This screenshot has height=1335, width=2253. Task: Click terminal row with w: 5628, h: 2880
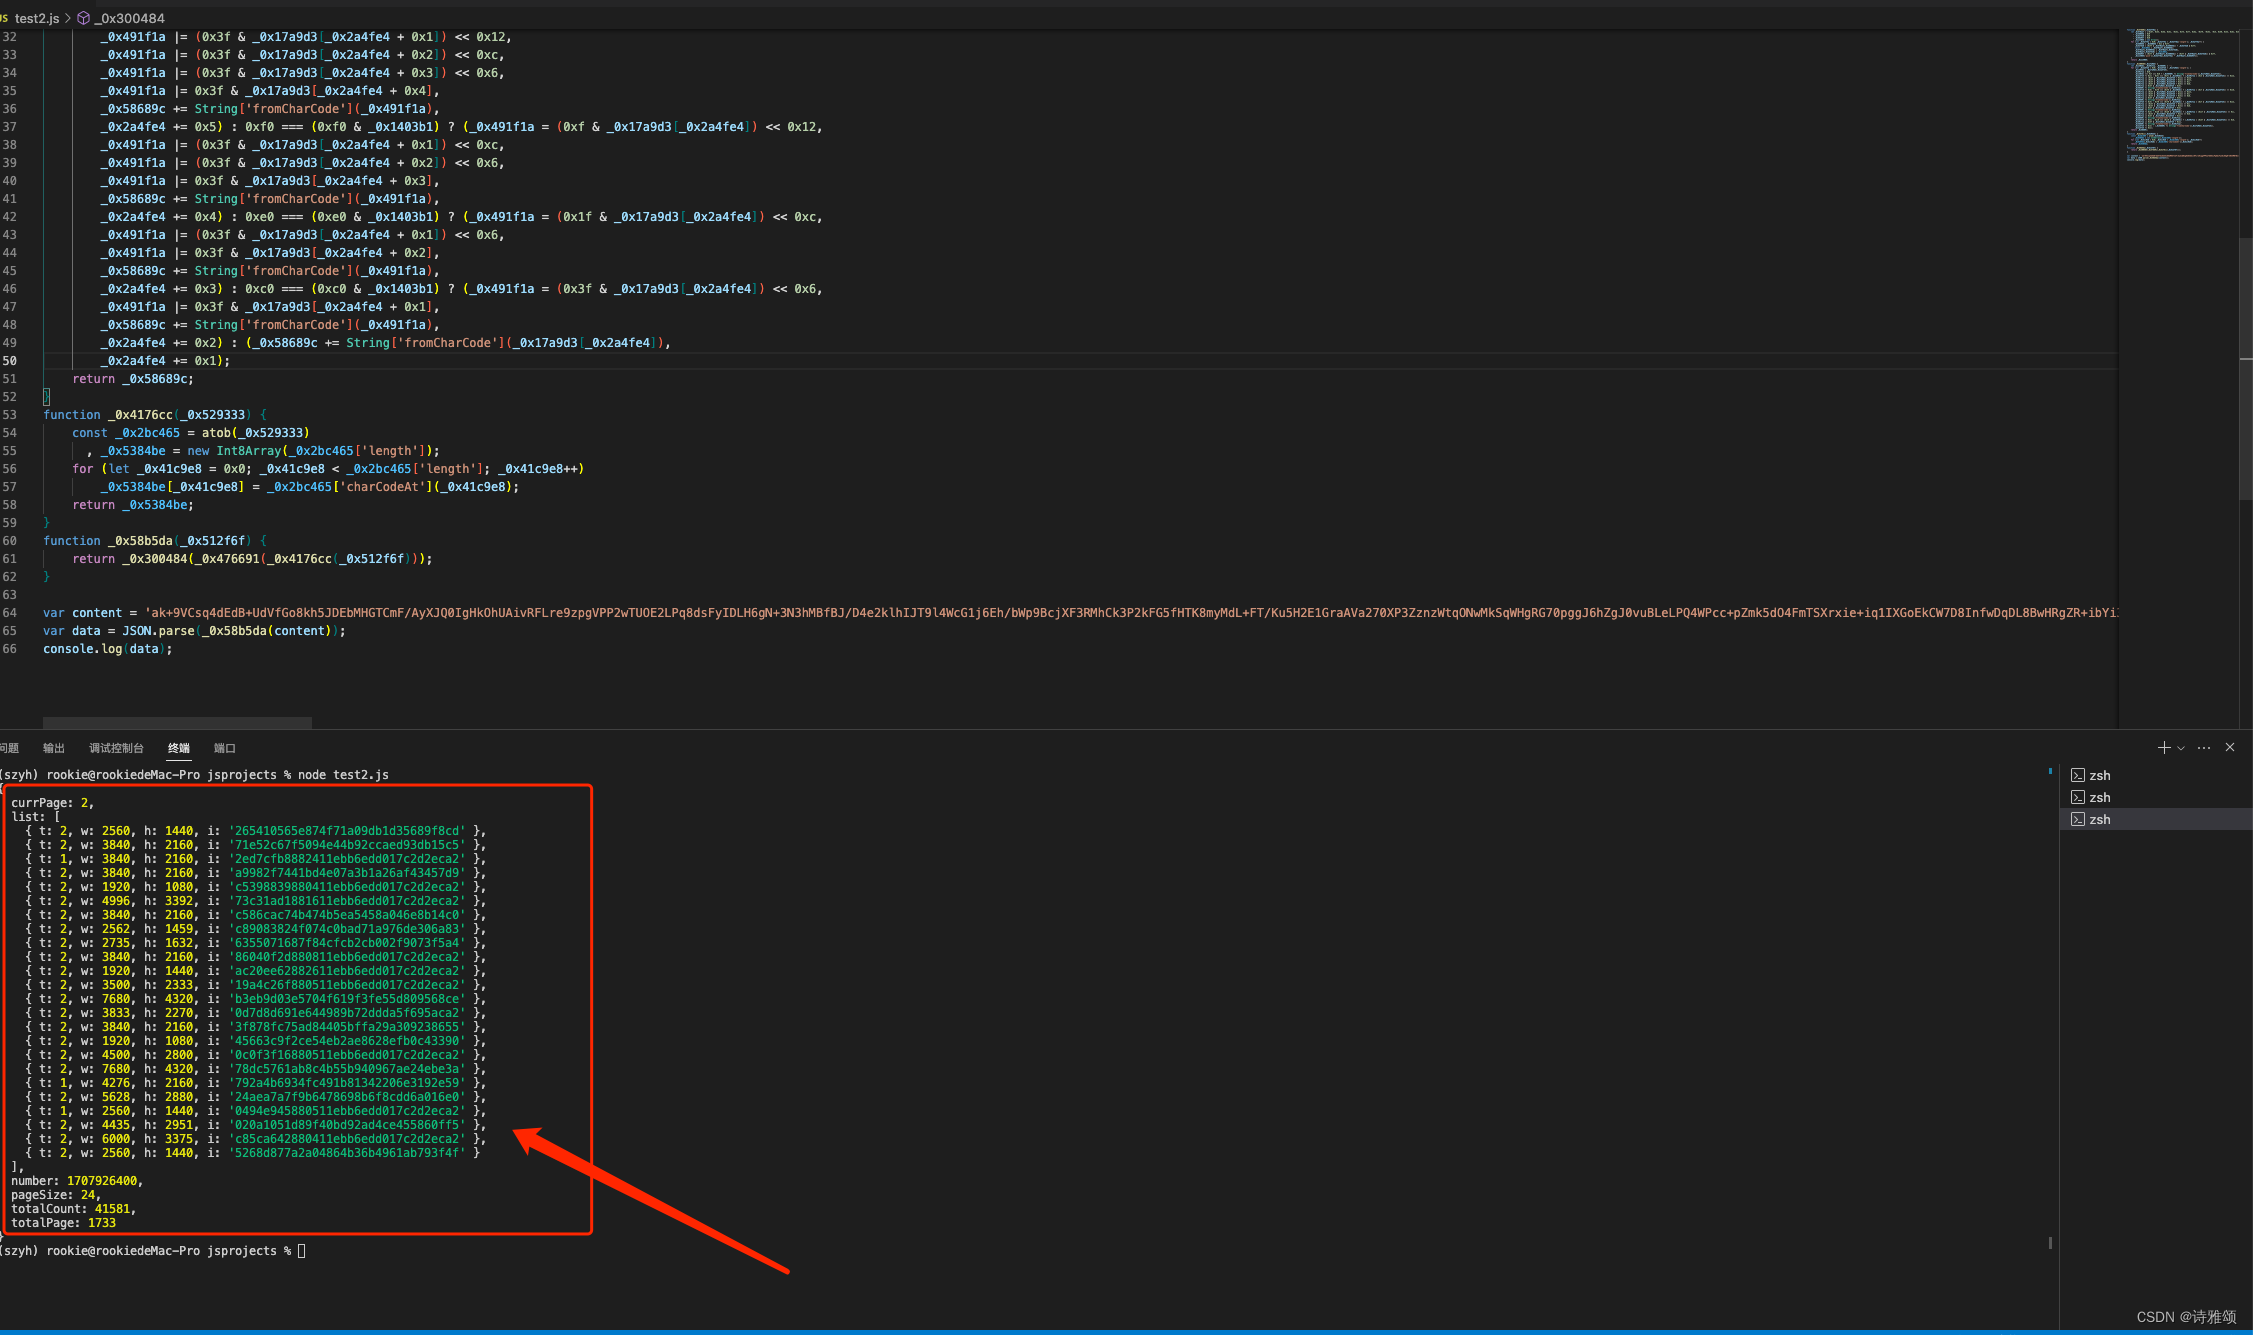tap(256, 1097)
